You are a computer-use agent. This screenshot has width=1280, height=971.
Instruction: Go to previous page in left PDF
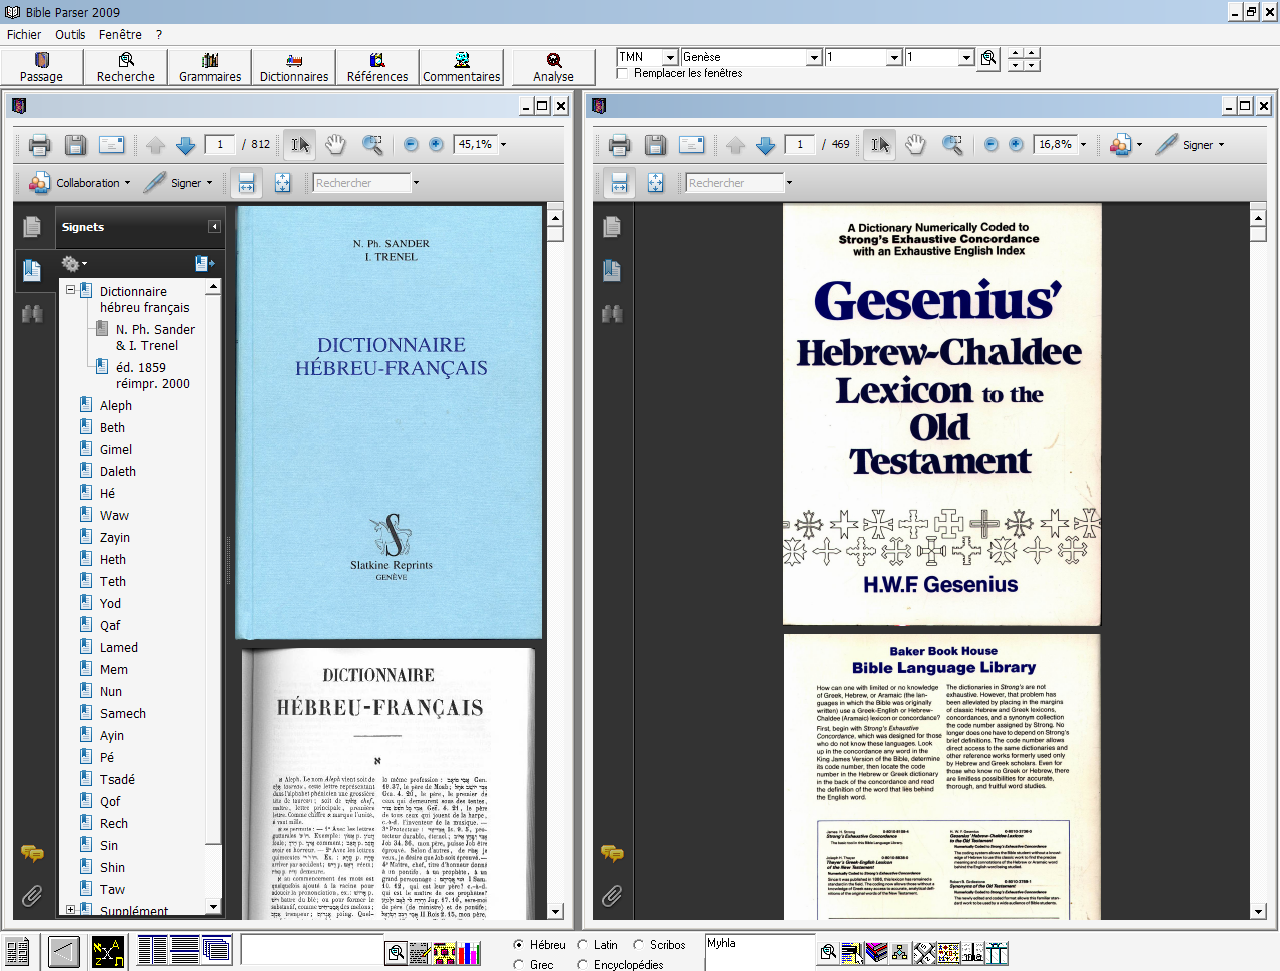pos(155,145)
